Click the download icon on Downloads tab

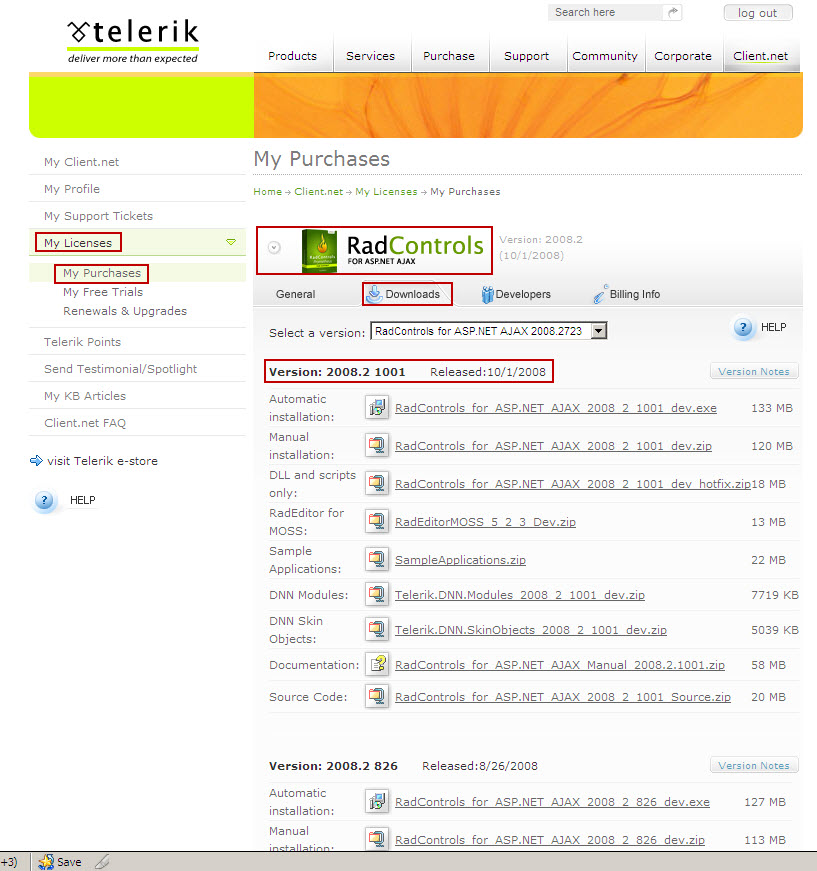tap(374, 294)
